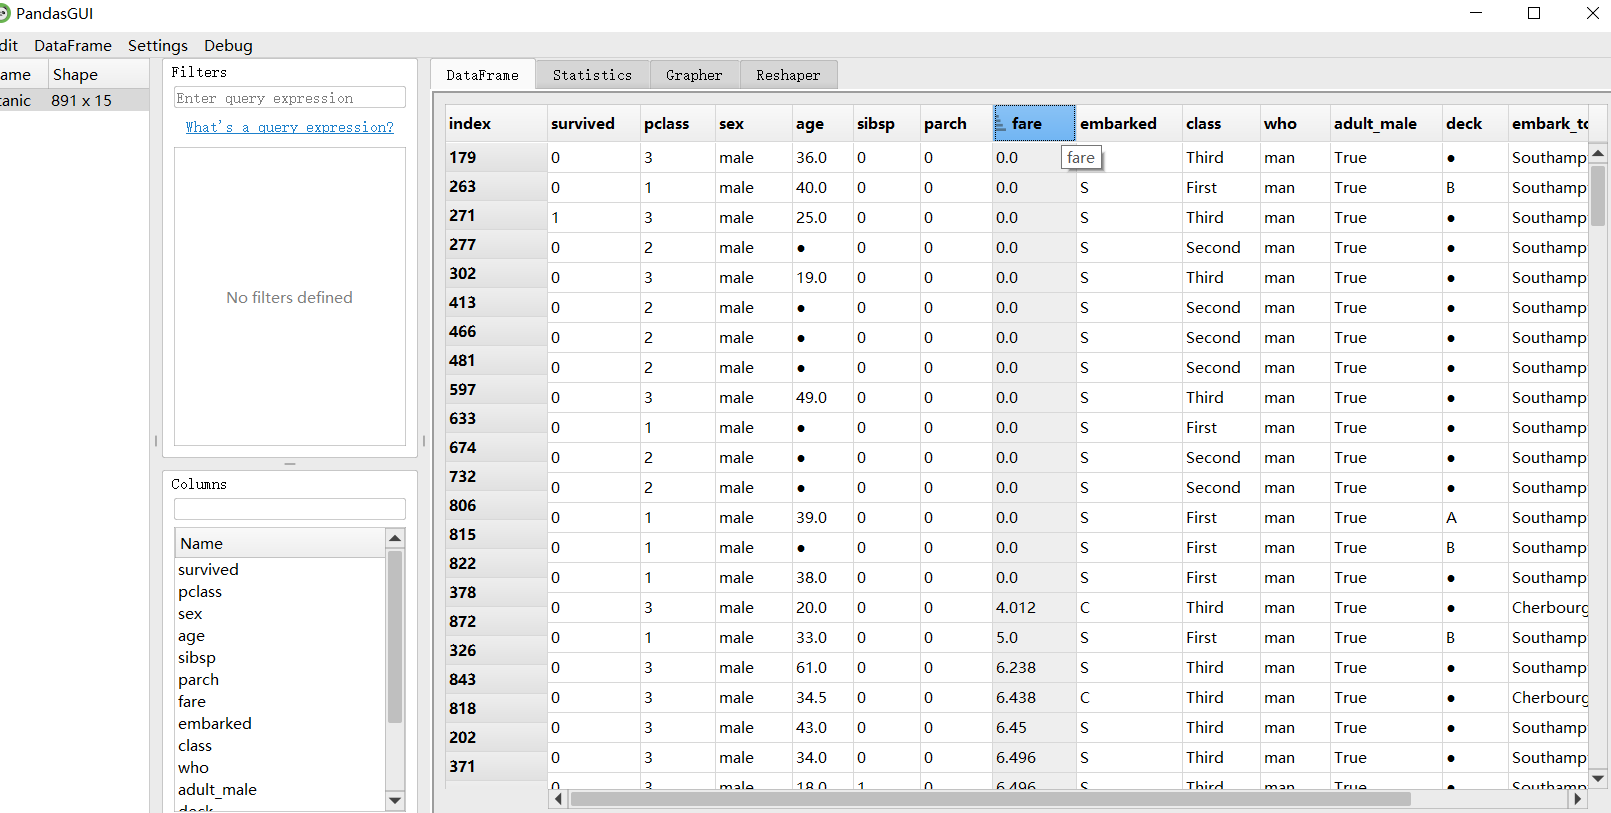Sort table by embarked column header

(x=1129, y=123)
